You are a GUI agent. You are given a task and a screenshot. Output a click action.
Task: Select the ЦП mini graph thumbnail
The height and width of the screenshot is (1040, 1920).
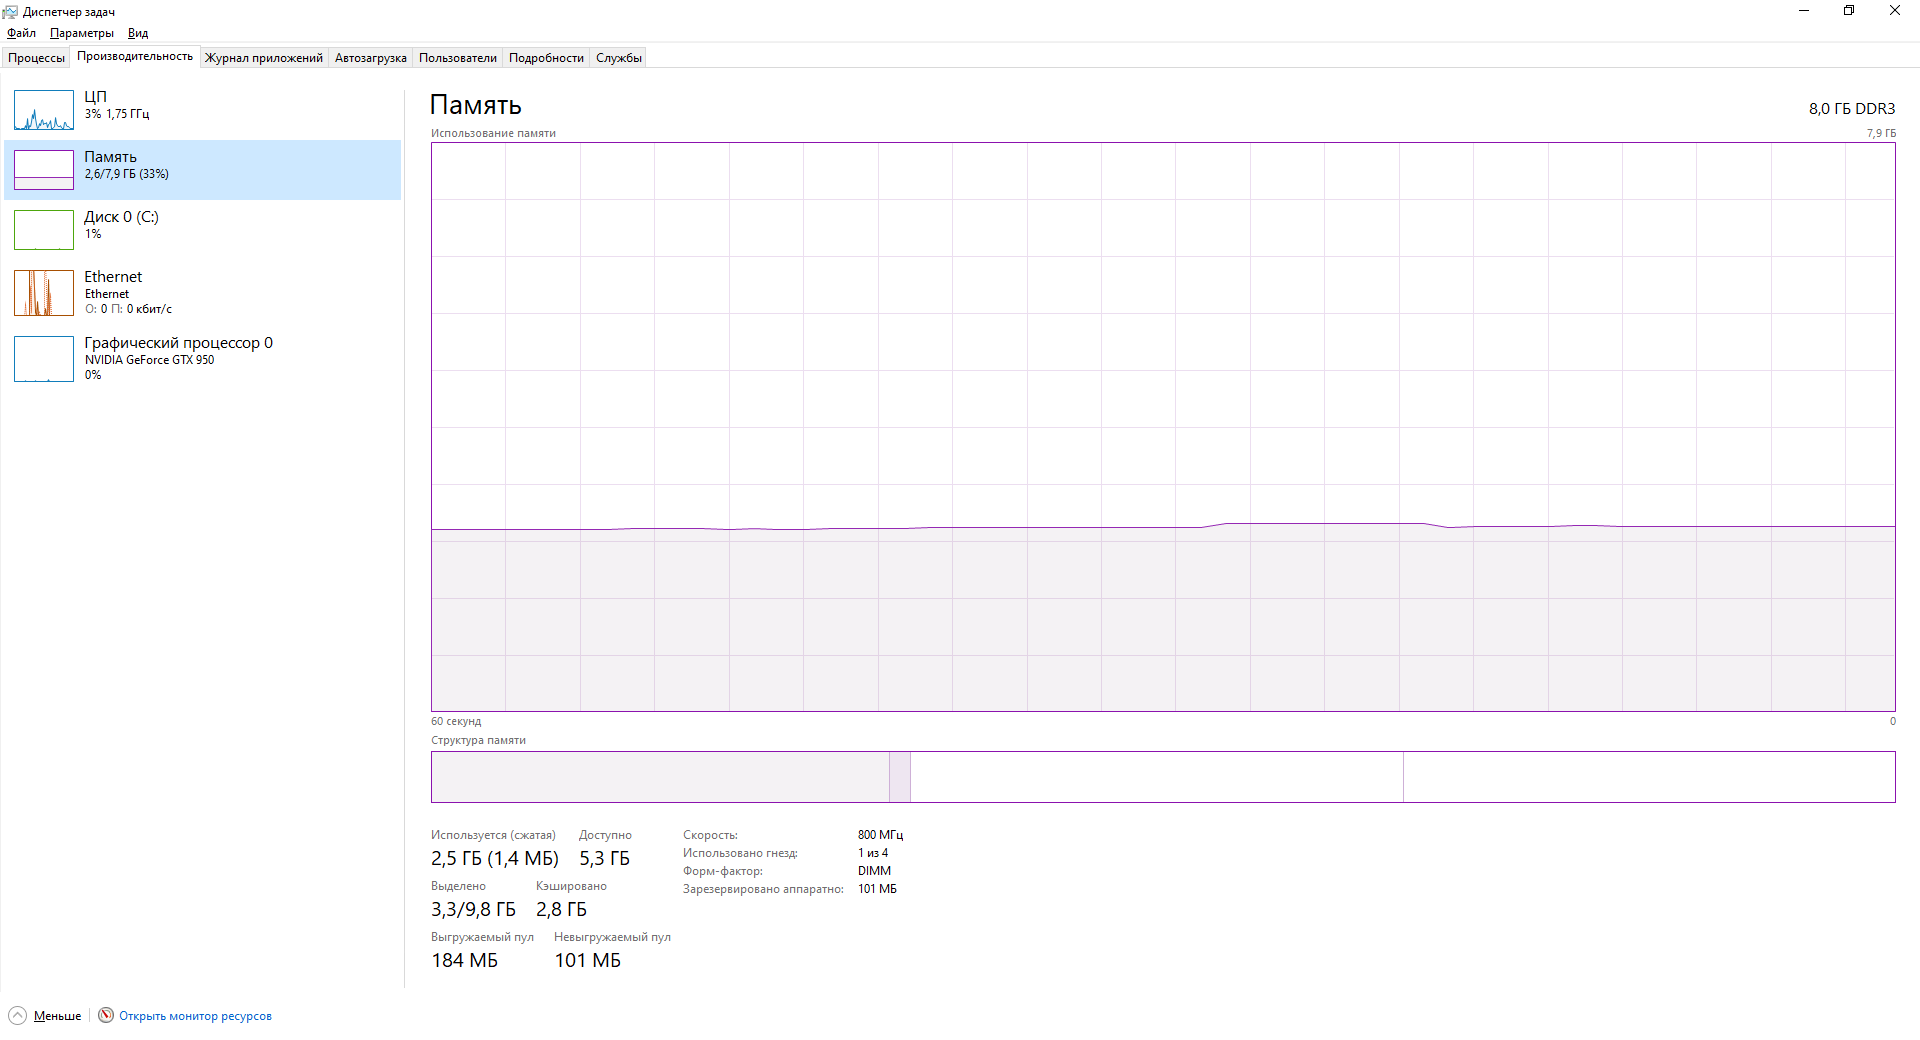click(44, 110)
